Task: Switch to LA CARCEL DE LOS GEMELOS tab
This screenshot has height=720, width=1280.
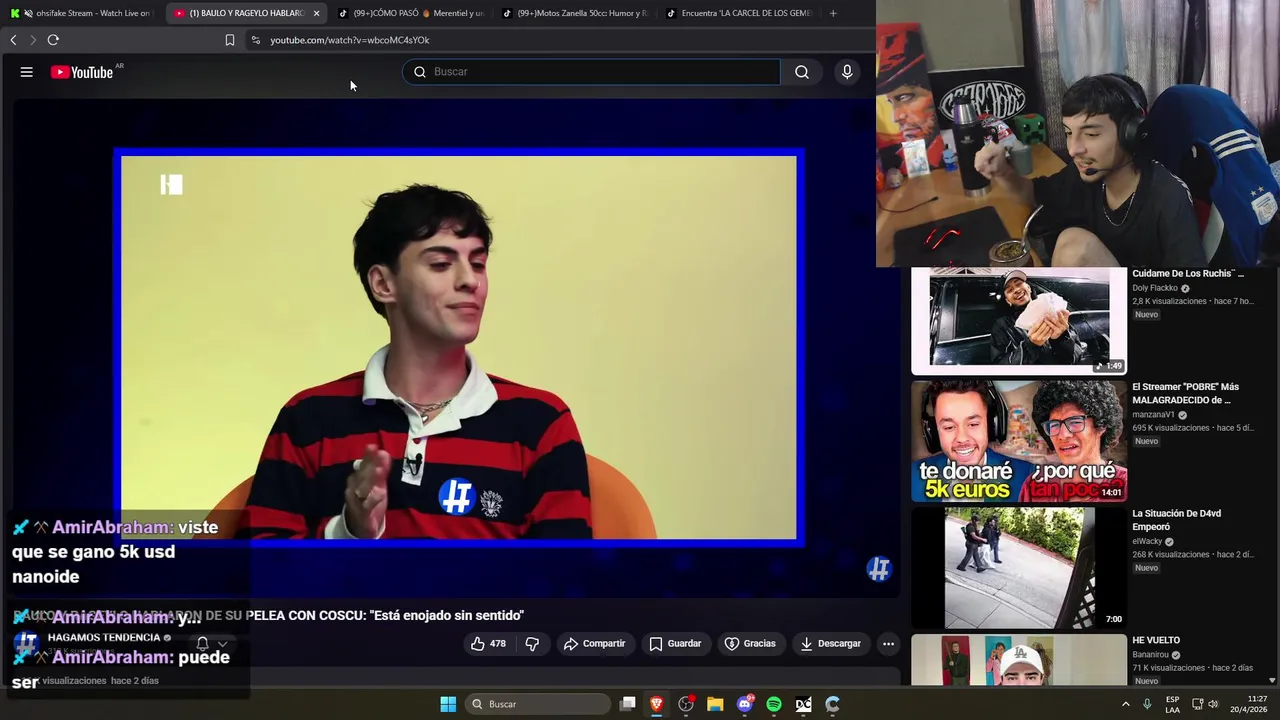Action: 738,13
